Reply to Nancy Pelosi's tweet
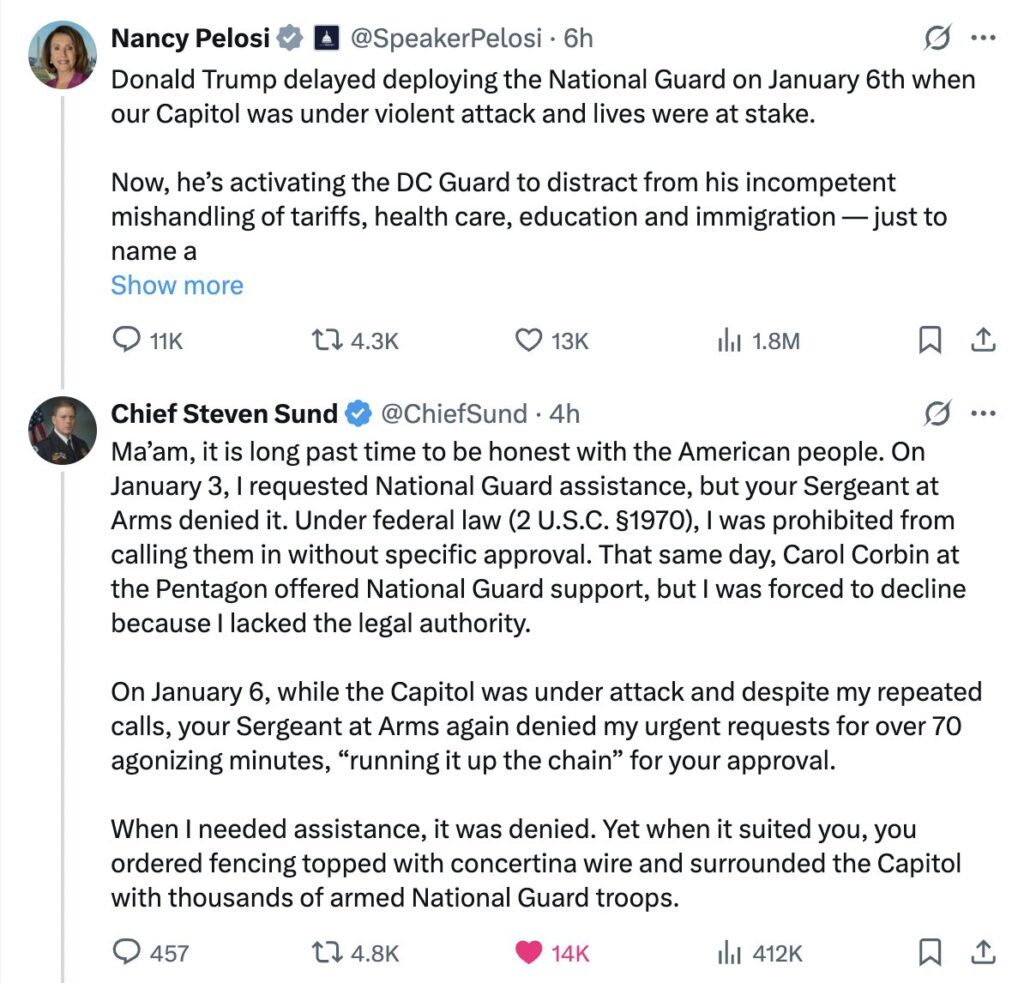 tap(126, 341)
